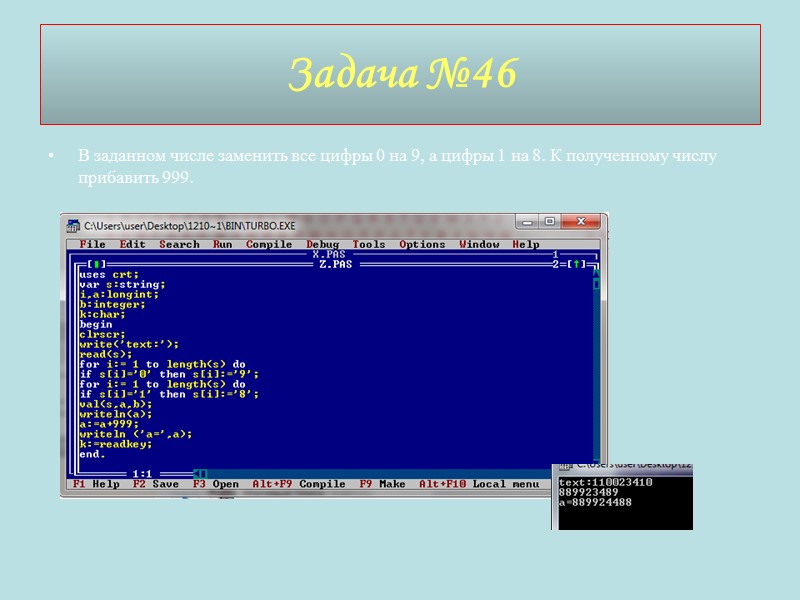Click the '889923489' output line

588,492
